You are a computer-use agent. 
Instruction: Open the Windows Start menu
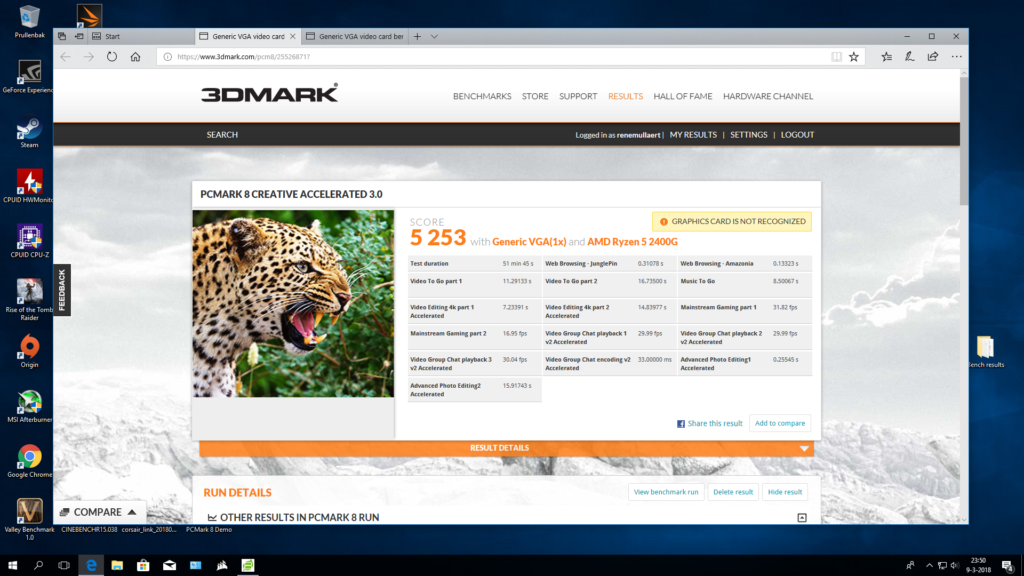tap(12, 566)
